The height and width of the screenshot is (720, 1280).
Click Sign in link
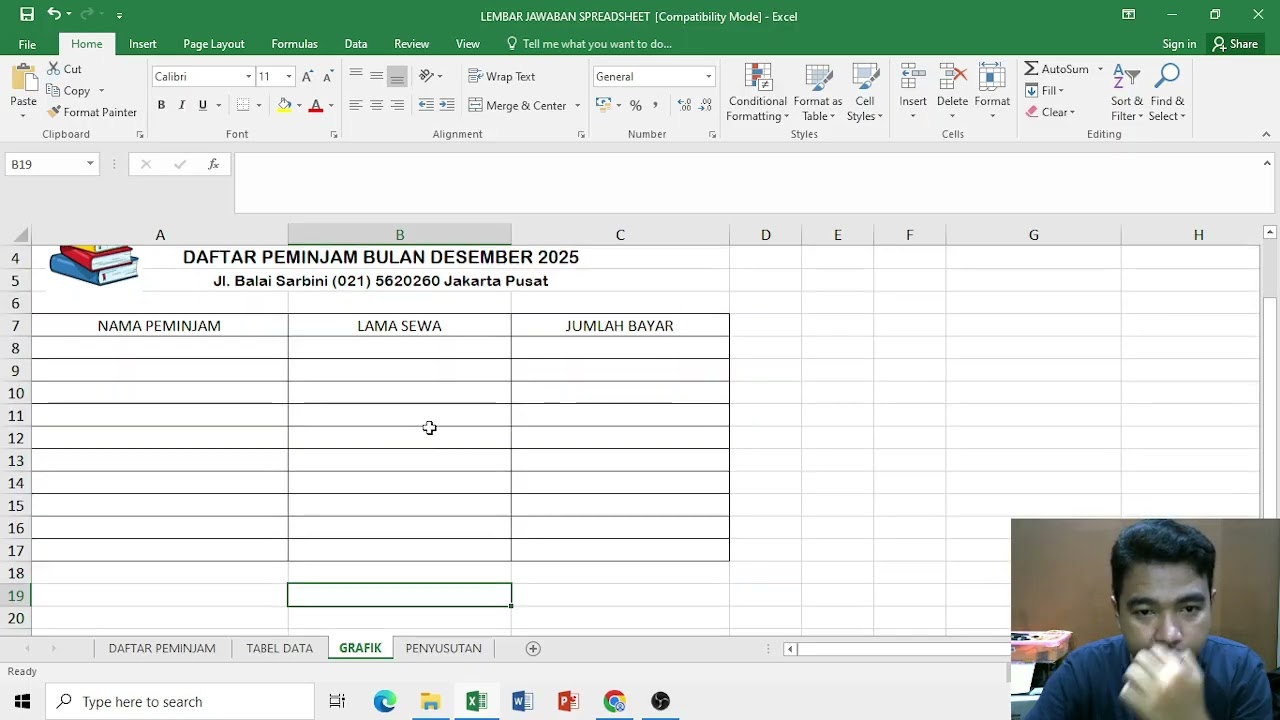point(1179,44)
